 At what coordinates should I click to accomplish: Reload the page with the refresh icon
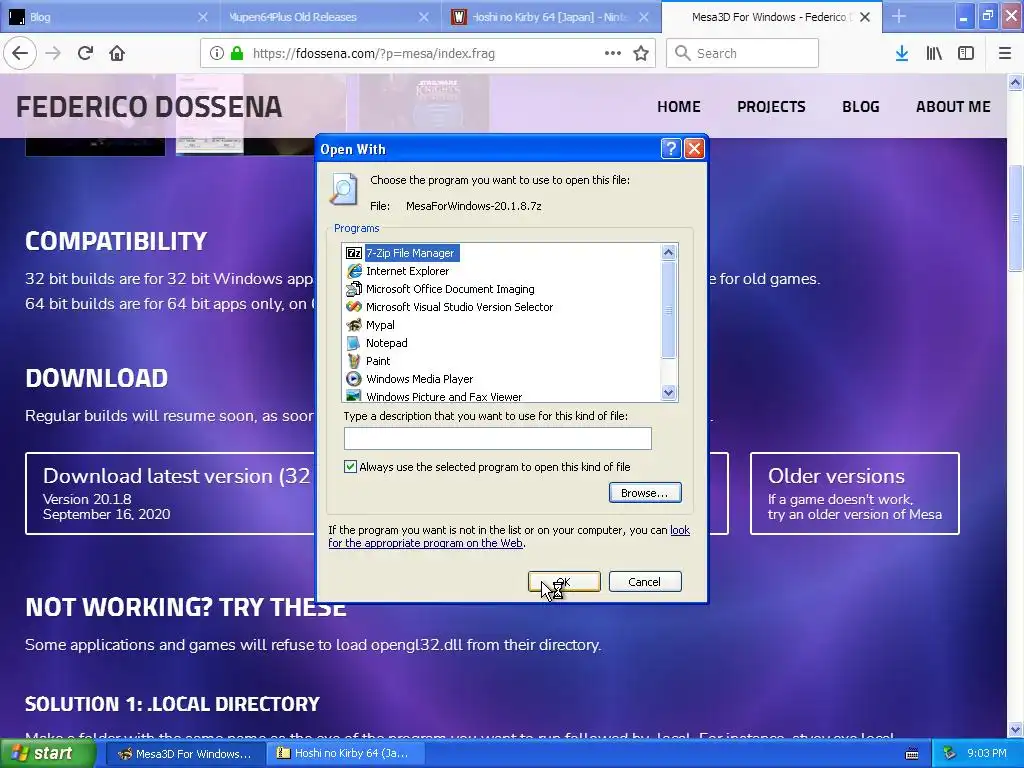(x=85, y=53)
